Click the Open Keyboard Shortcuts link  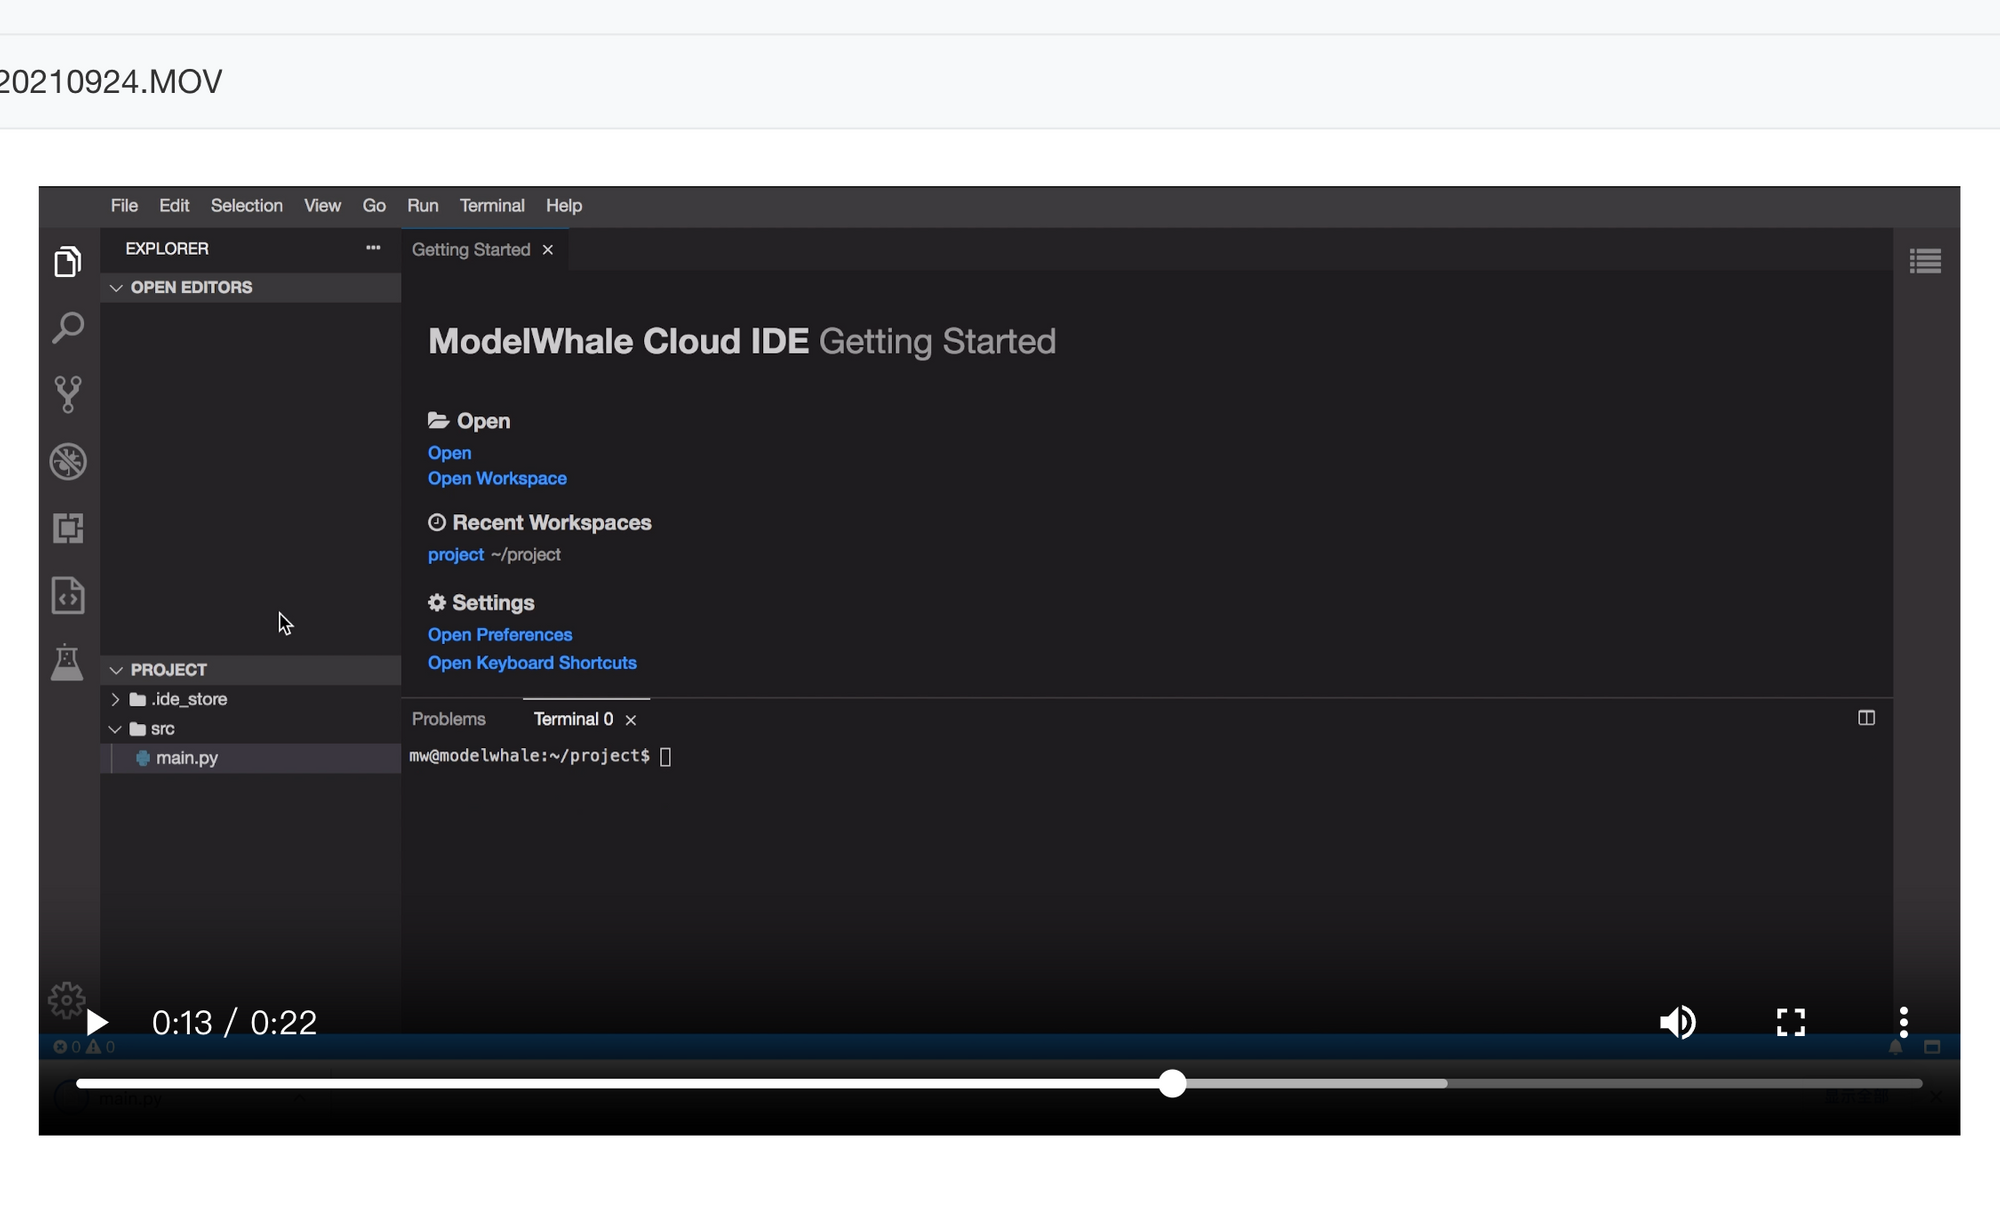(x=531, y=663)
